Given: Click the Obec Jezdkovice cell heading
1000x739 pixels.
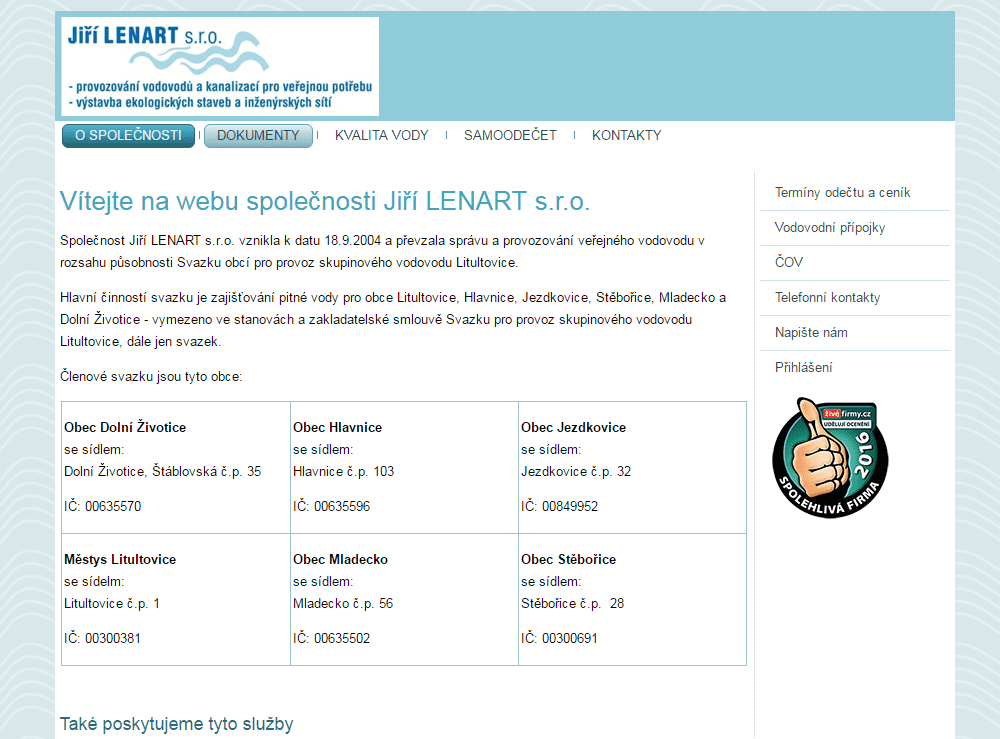Looking at the screenshot, I should click(x=573, y=427).
